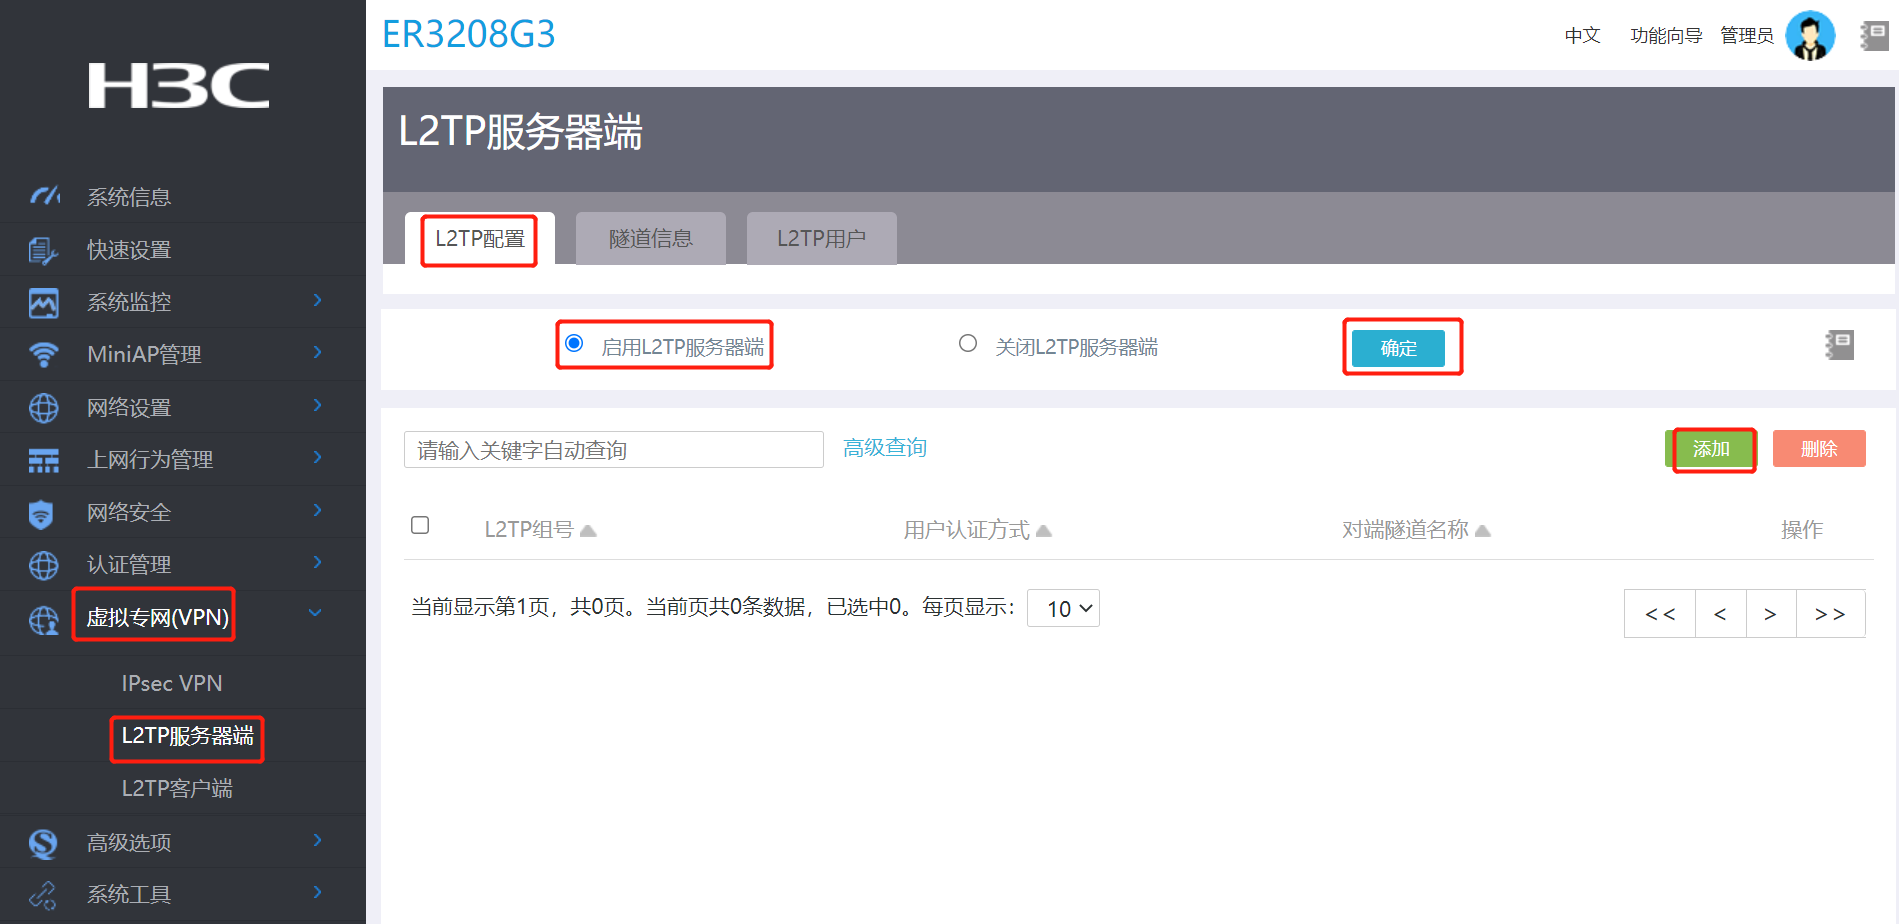This screenshot has width=1899, height=924.
Task: Click the 系统监控 chart icon
Action: point(43,302)
